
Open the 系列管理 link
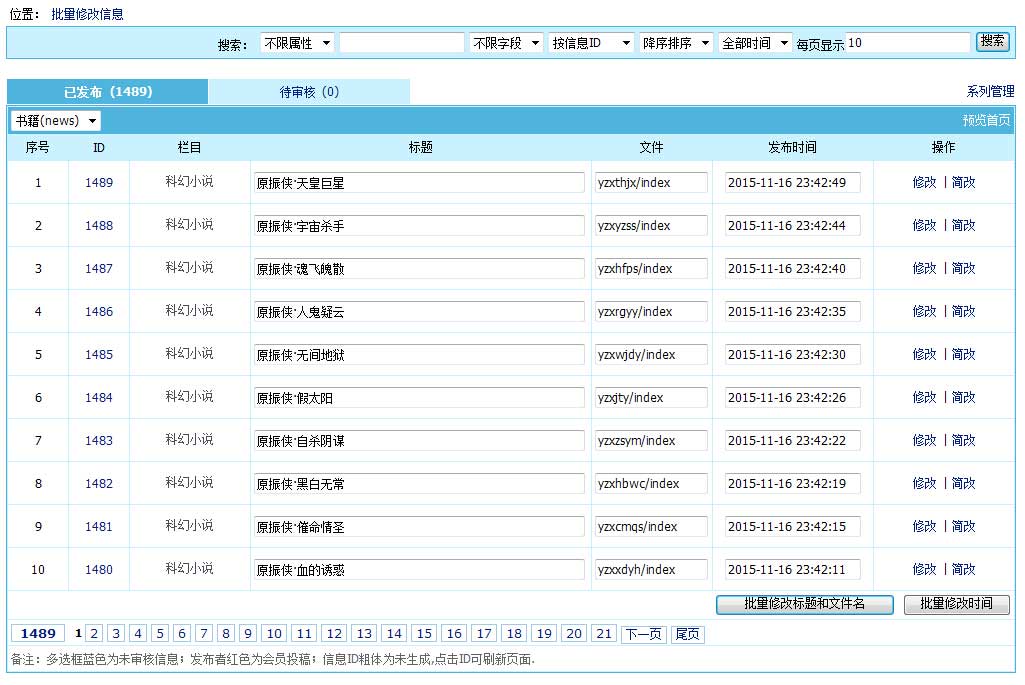click(x=990, y=92)
